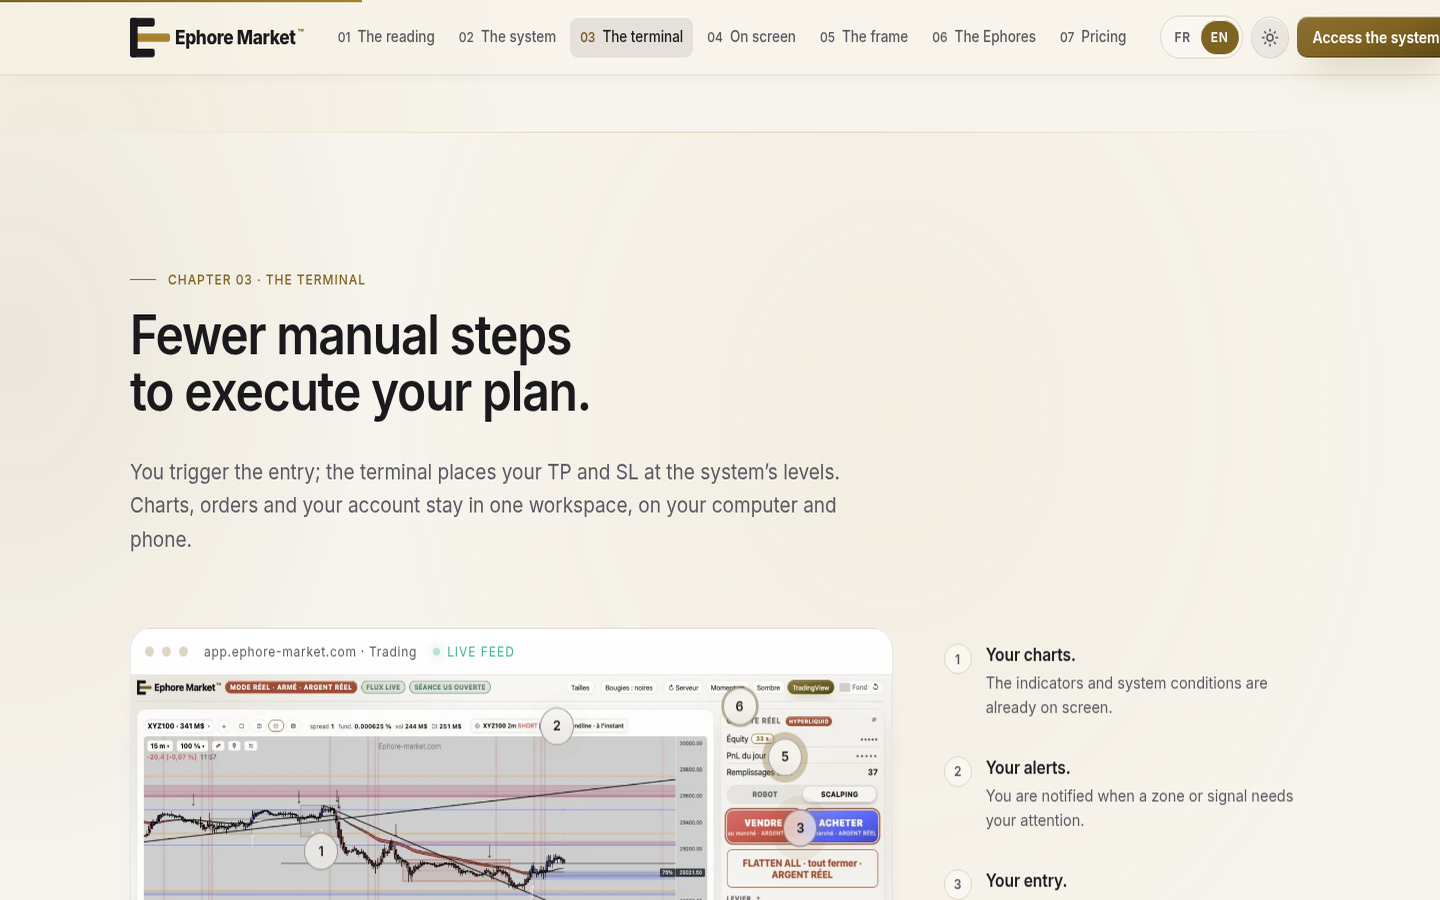This screenshot has width=1440, height=900.
Task: Switch language to FR
Action: [x=1182, y=38]
